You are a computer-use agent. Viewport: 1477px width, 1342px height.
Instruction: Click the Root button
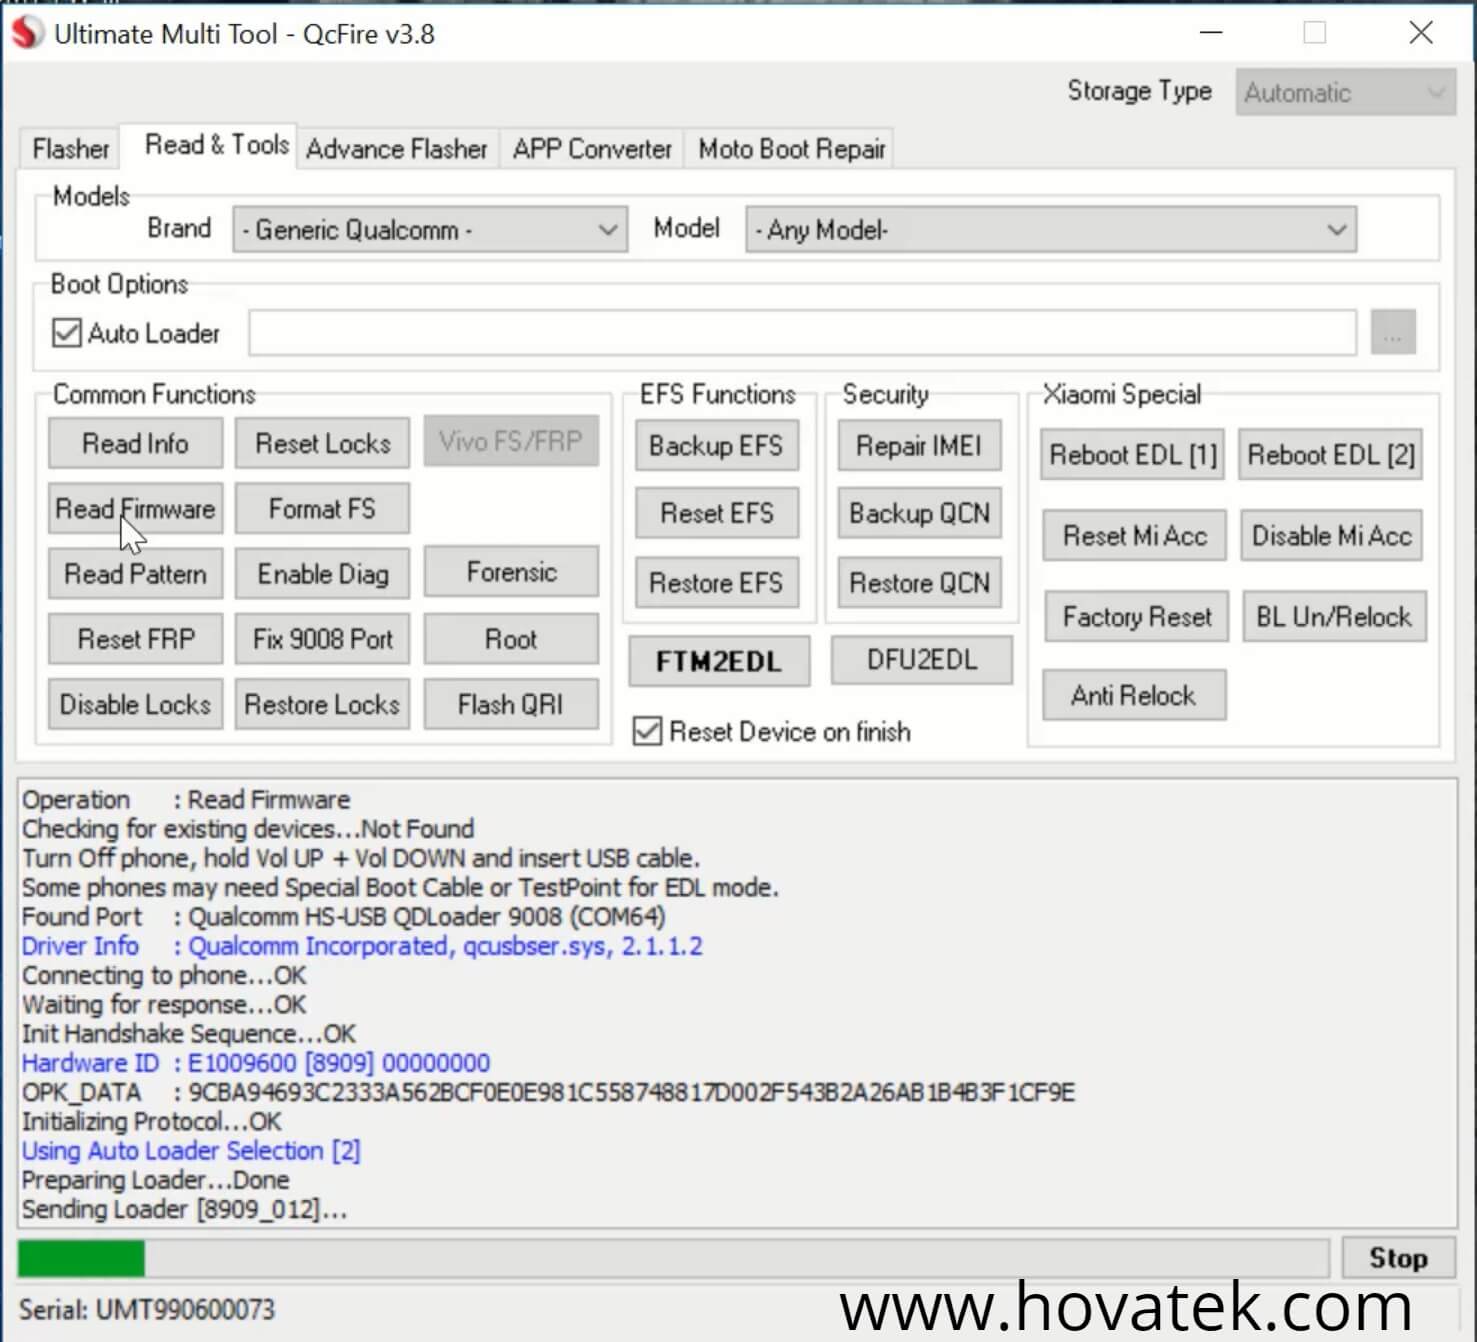(x=511, y=639)
